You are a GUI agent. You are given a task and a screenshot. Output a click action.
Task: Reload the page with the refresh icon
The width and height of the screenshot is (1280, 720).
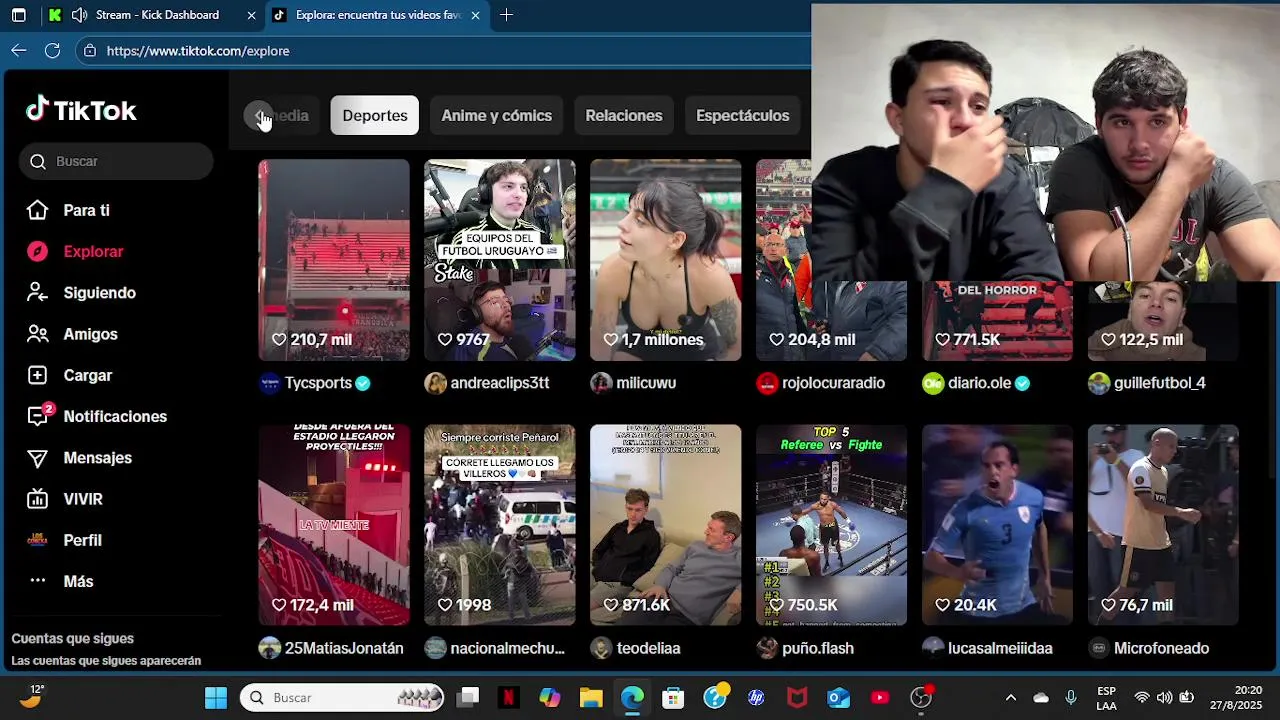click(x=52, y=50)
